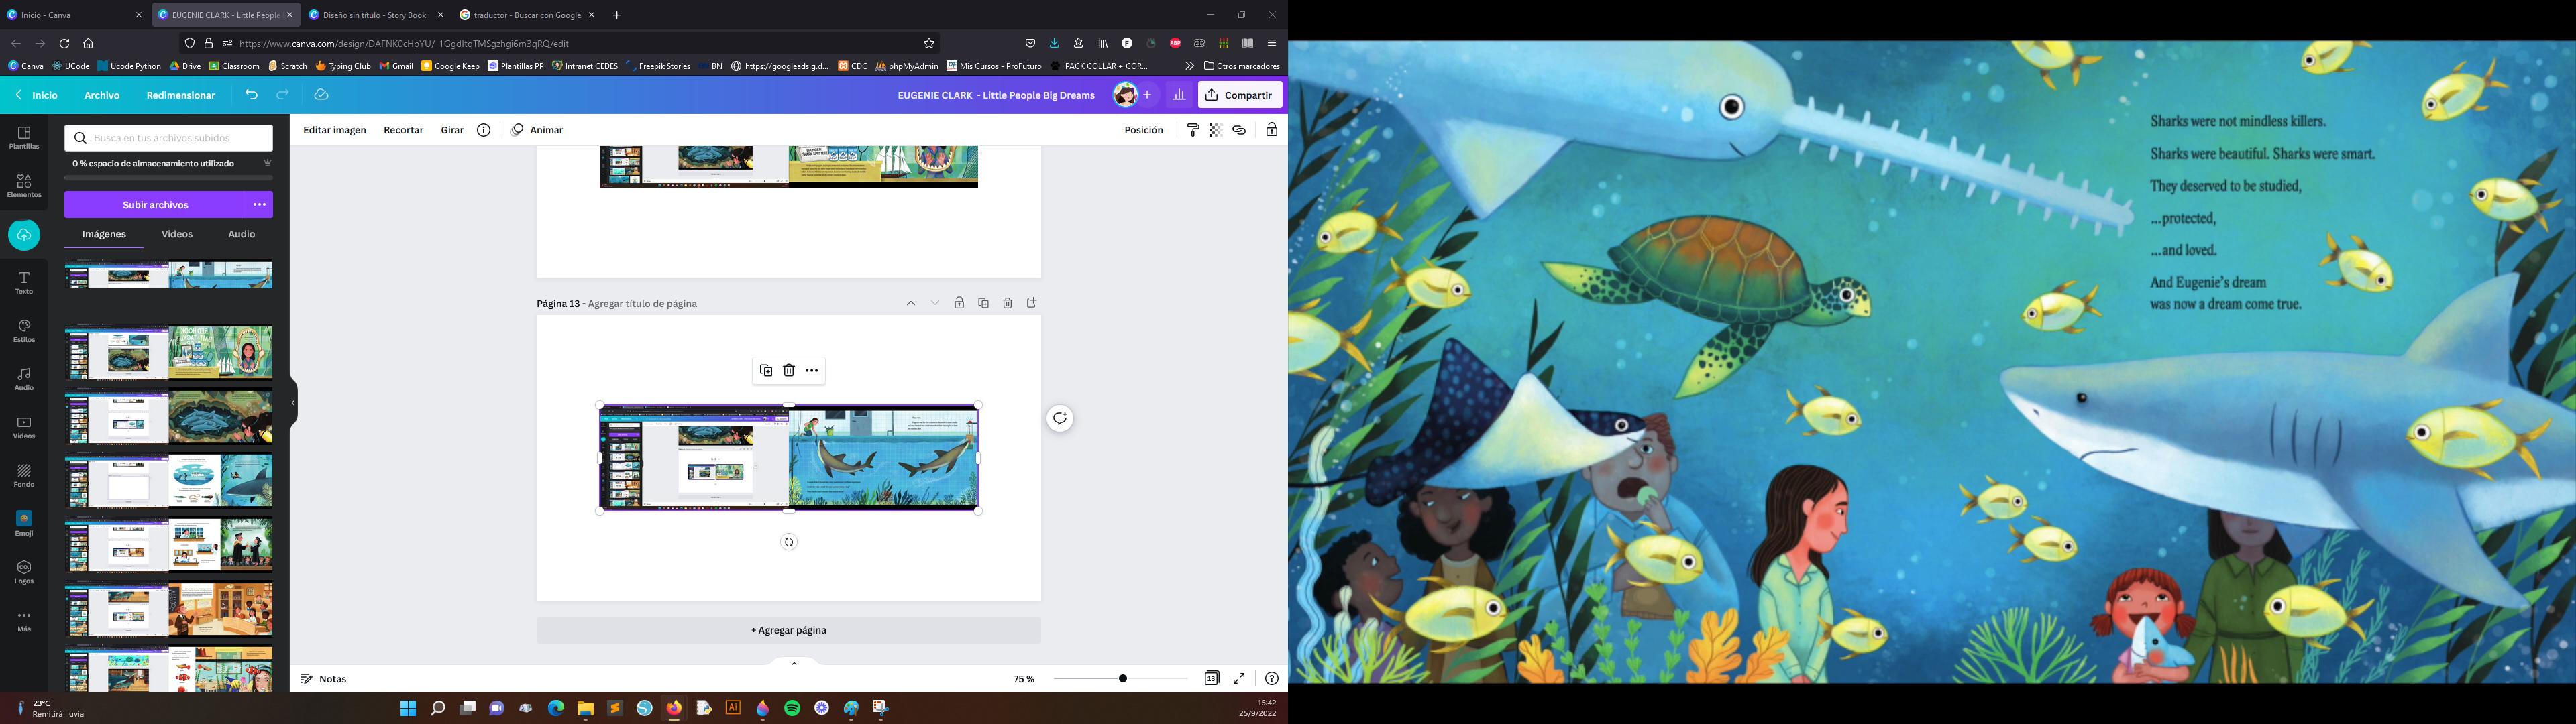Screen dimensions: 2576x724
Task: Click the uploads cloud icon in sidebar
Action: coord(24,235)
